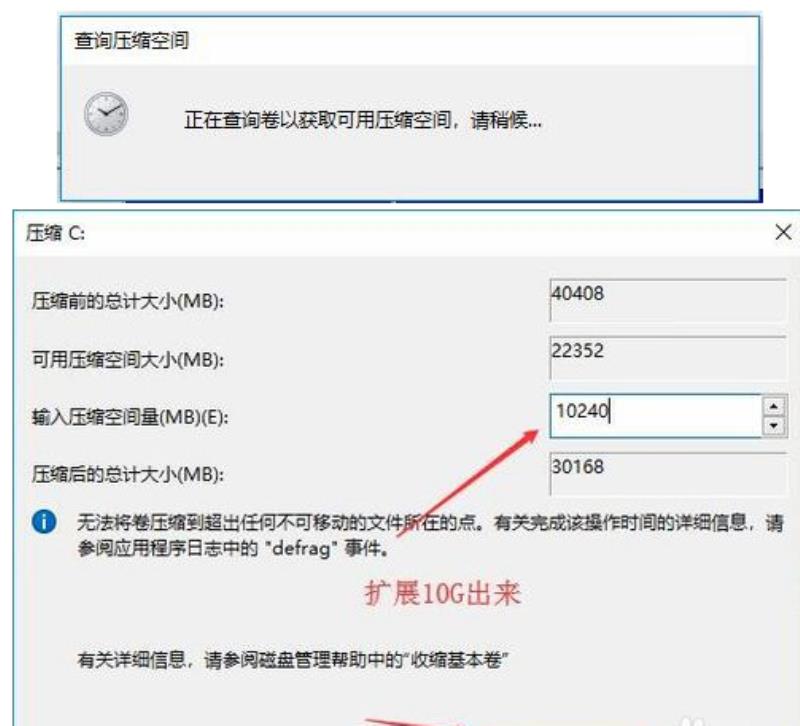Click the 输入压缩空间量(MB)(E) label

[130, 417]
